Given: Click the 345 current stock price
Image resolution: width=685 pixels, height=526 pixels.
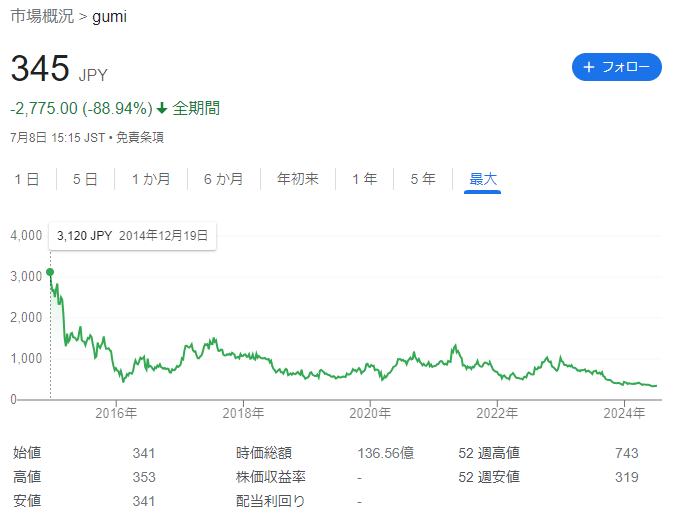Looking at the screenshot, I should [40, 69].
